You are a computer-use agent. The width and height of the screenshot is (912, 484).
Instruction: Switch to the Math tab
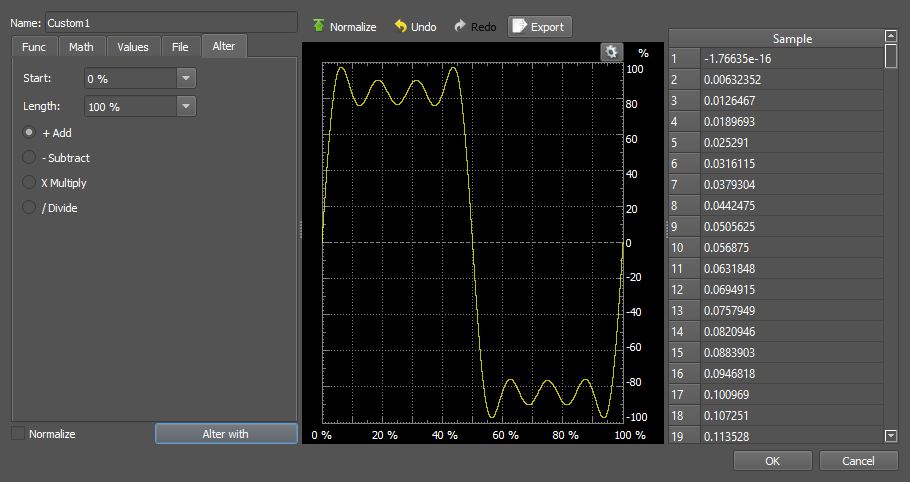[x=81, y=47]
